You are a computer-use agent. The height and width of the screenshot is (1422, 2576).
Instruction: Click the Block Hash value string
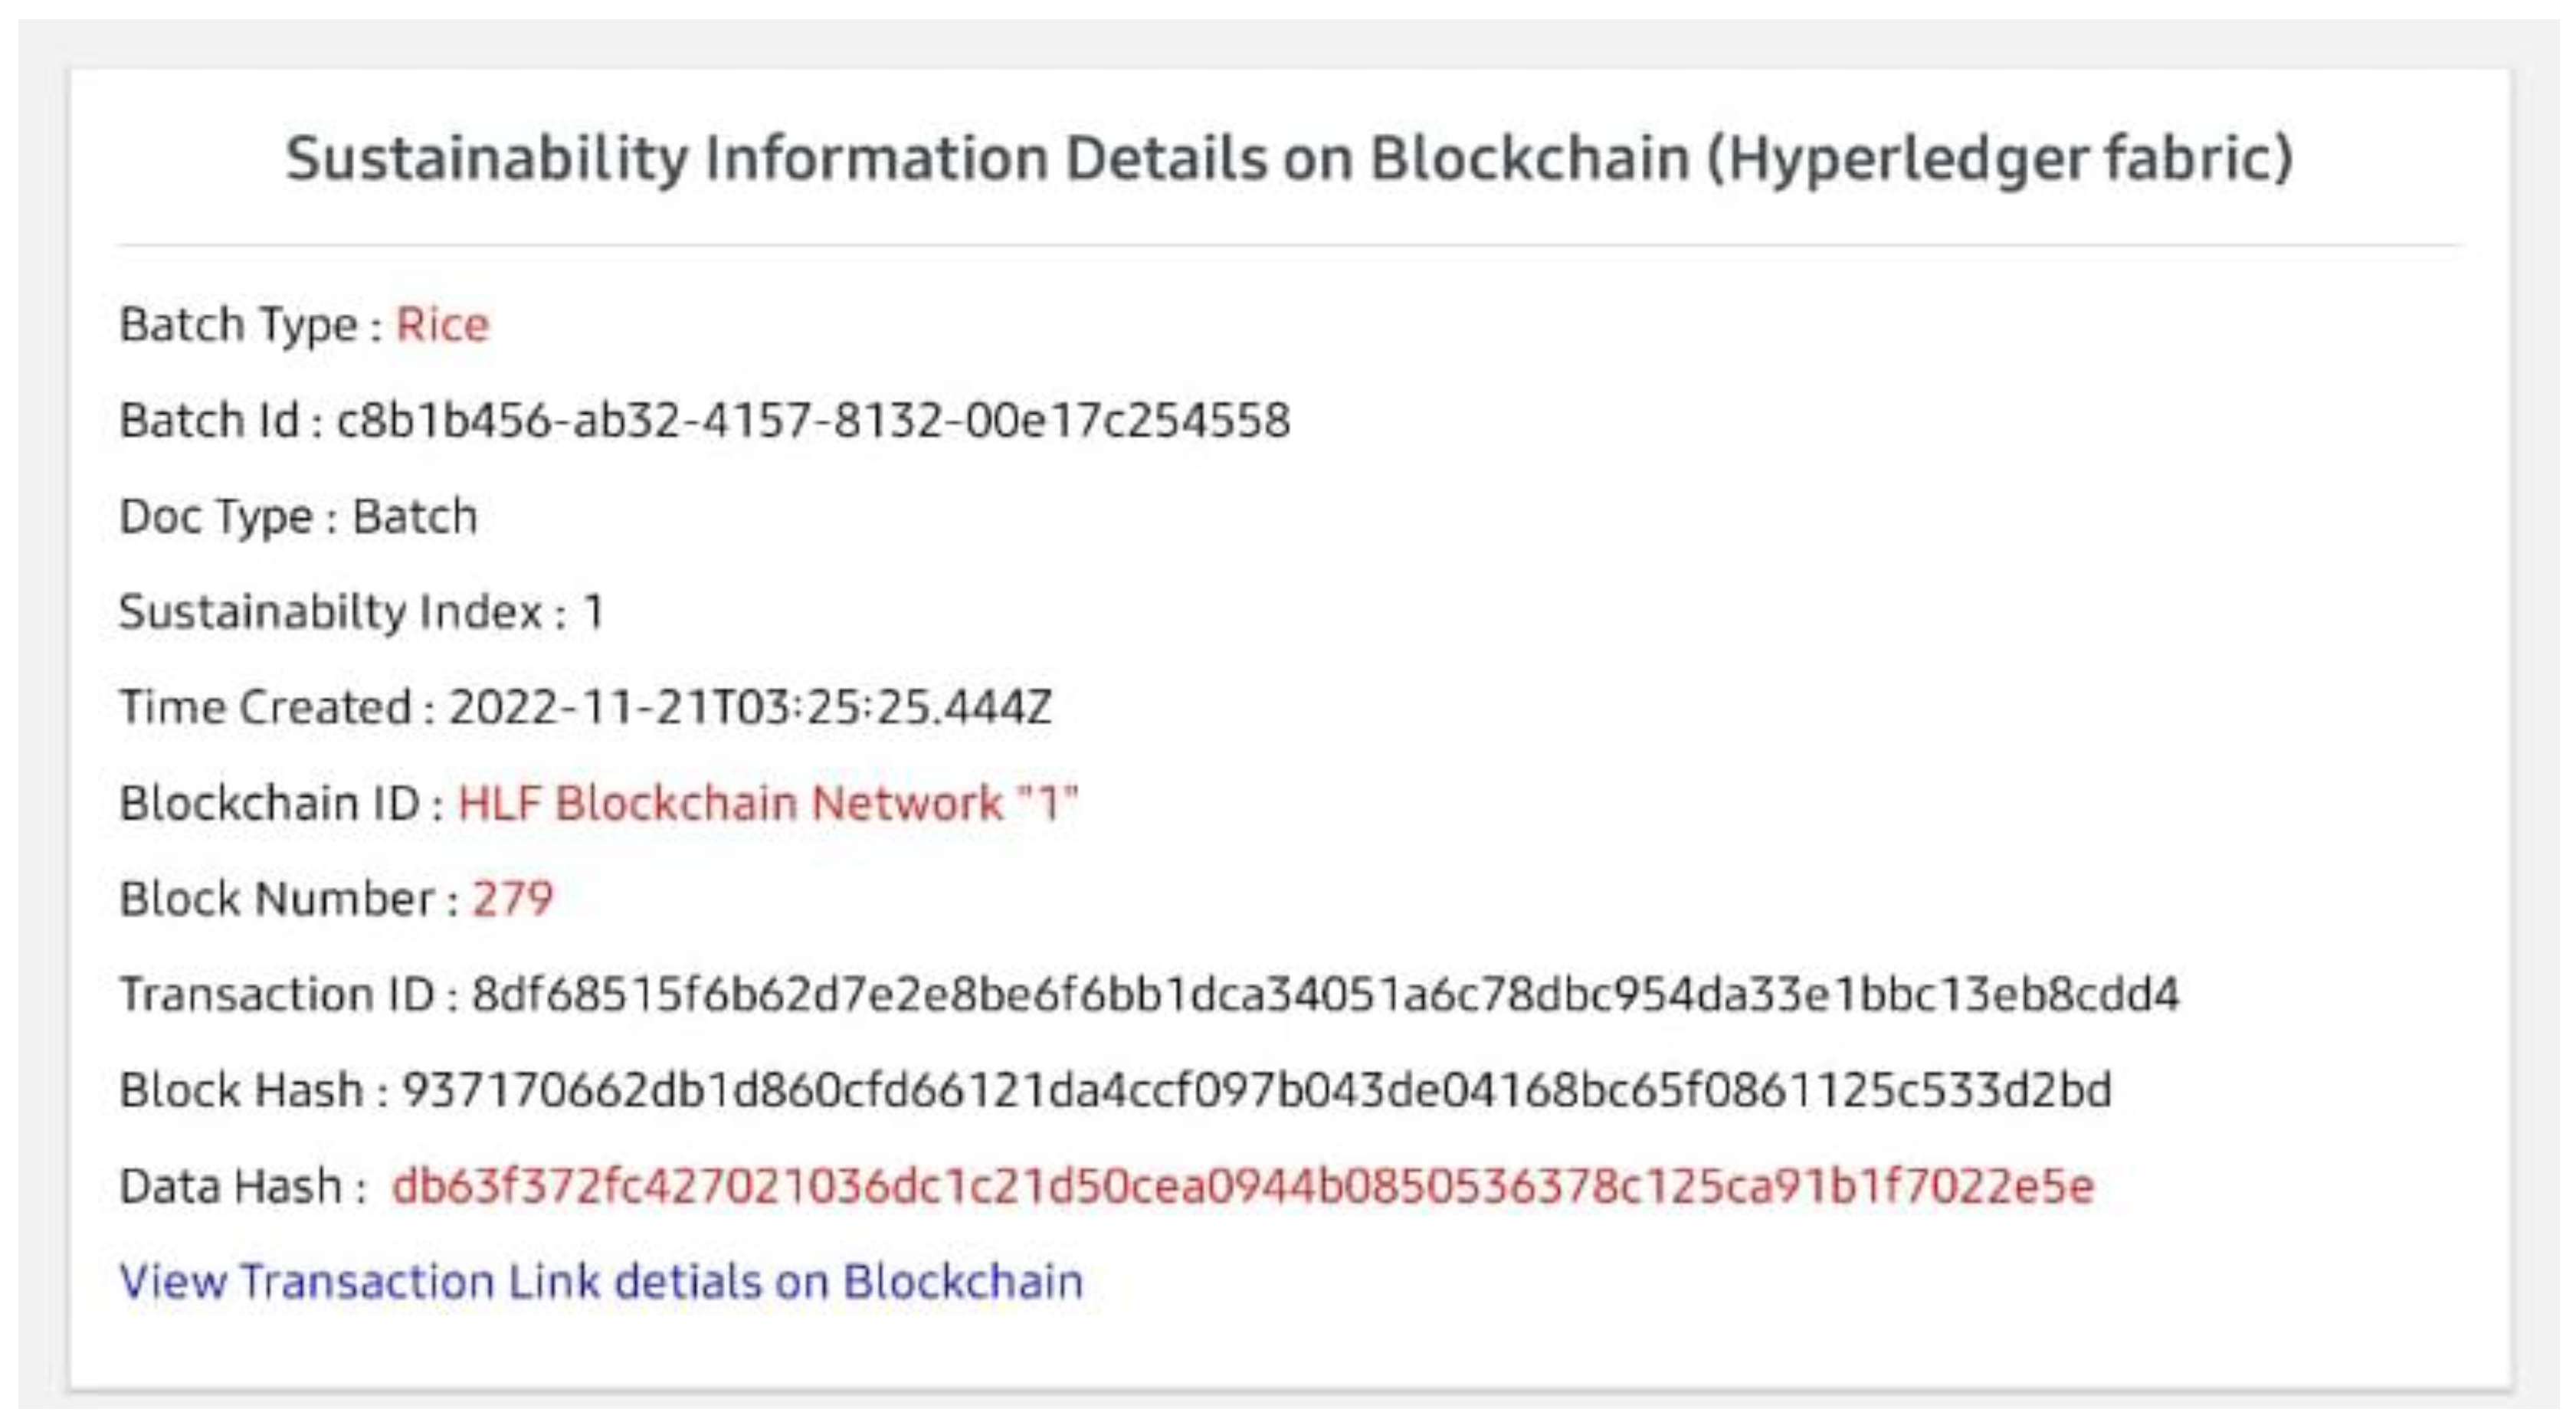[1256, 1090]
